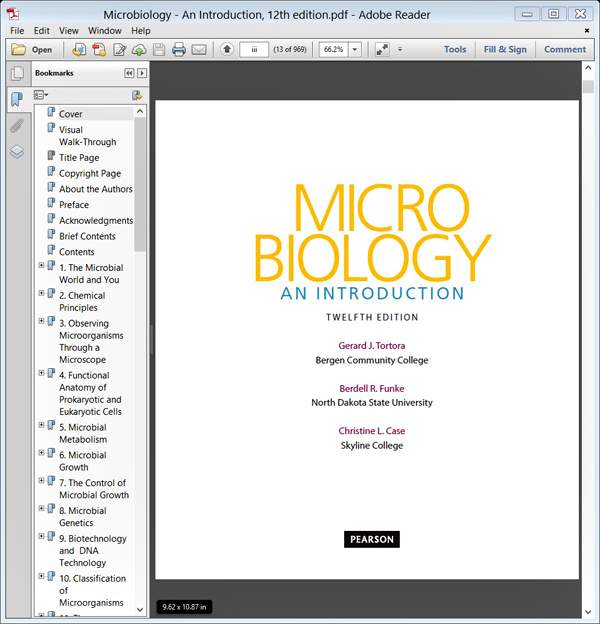Toggle the Bookmarks panel icon
The height and width of the screenshot is (624, 600).
point(17,99)
